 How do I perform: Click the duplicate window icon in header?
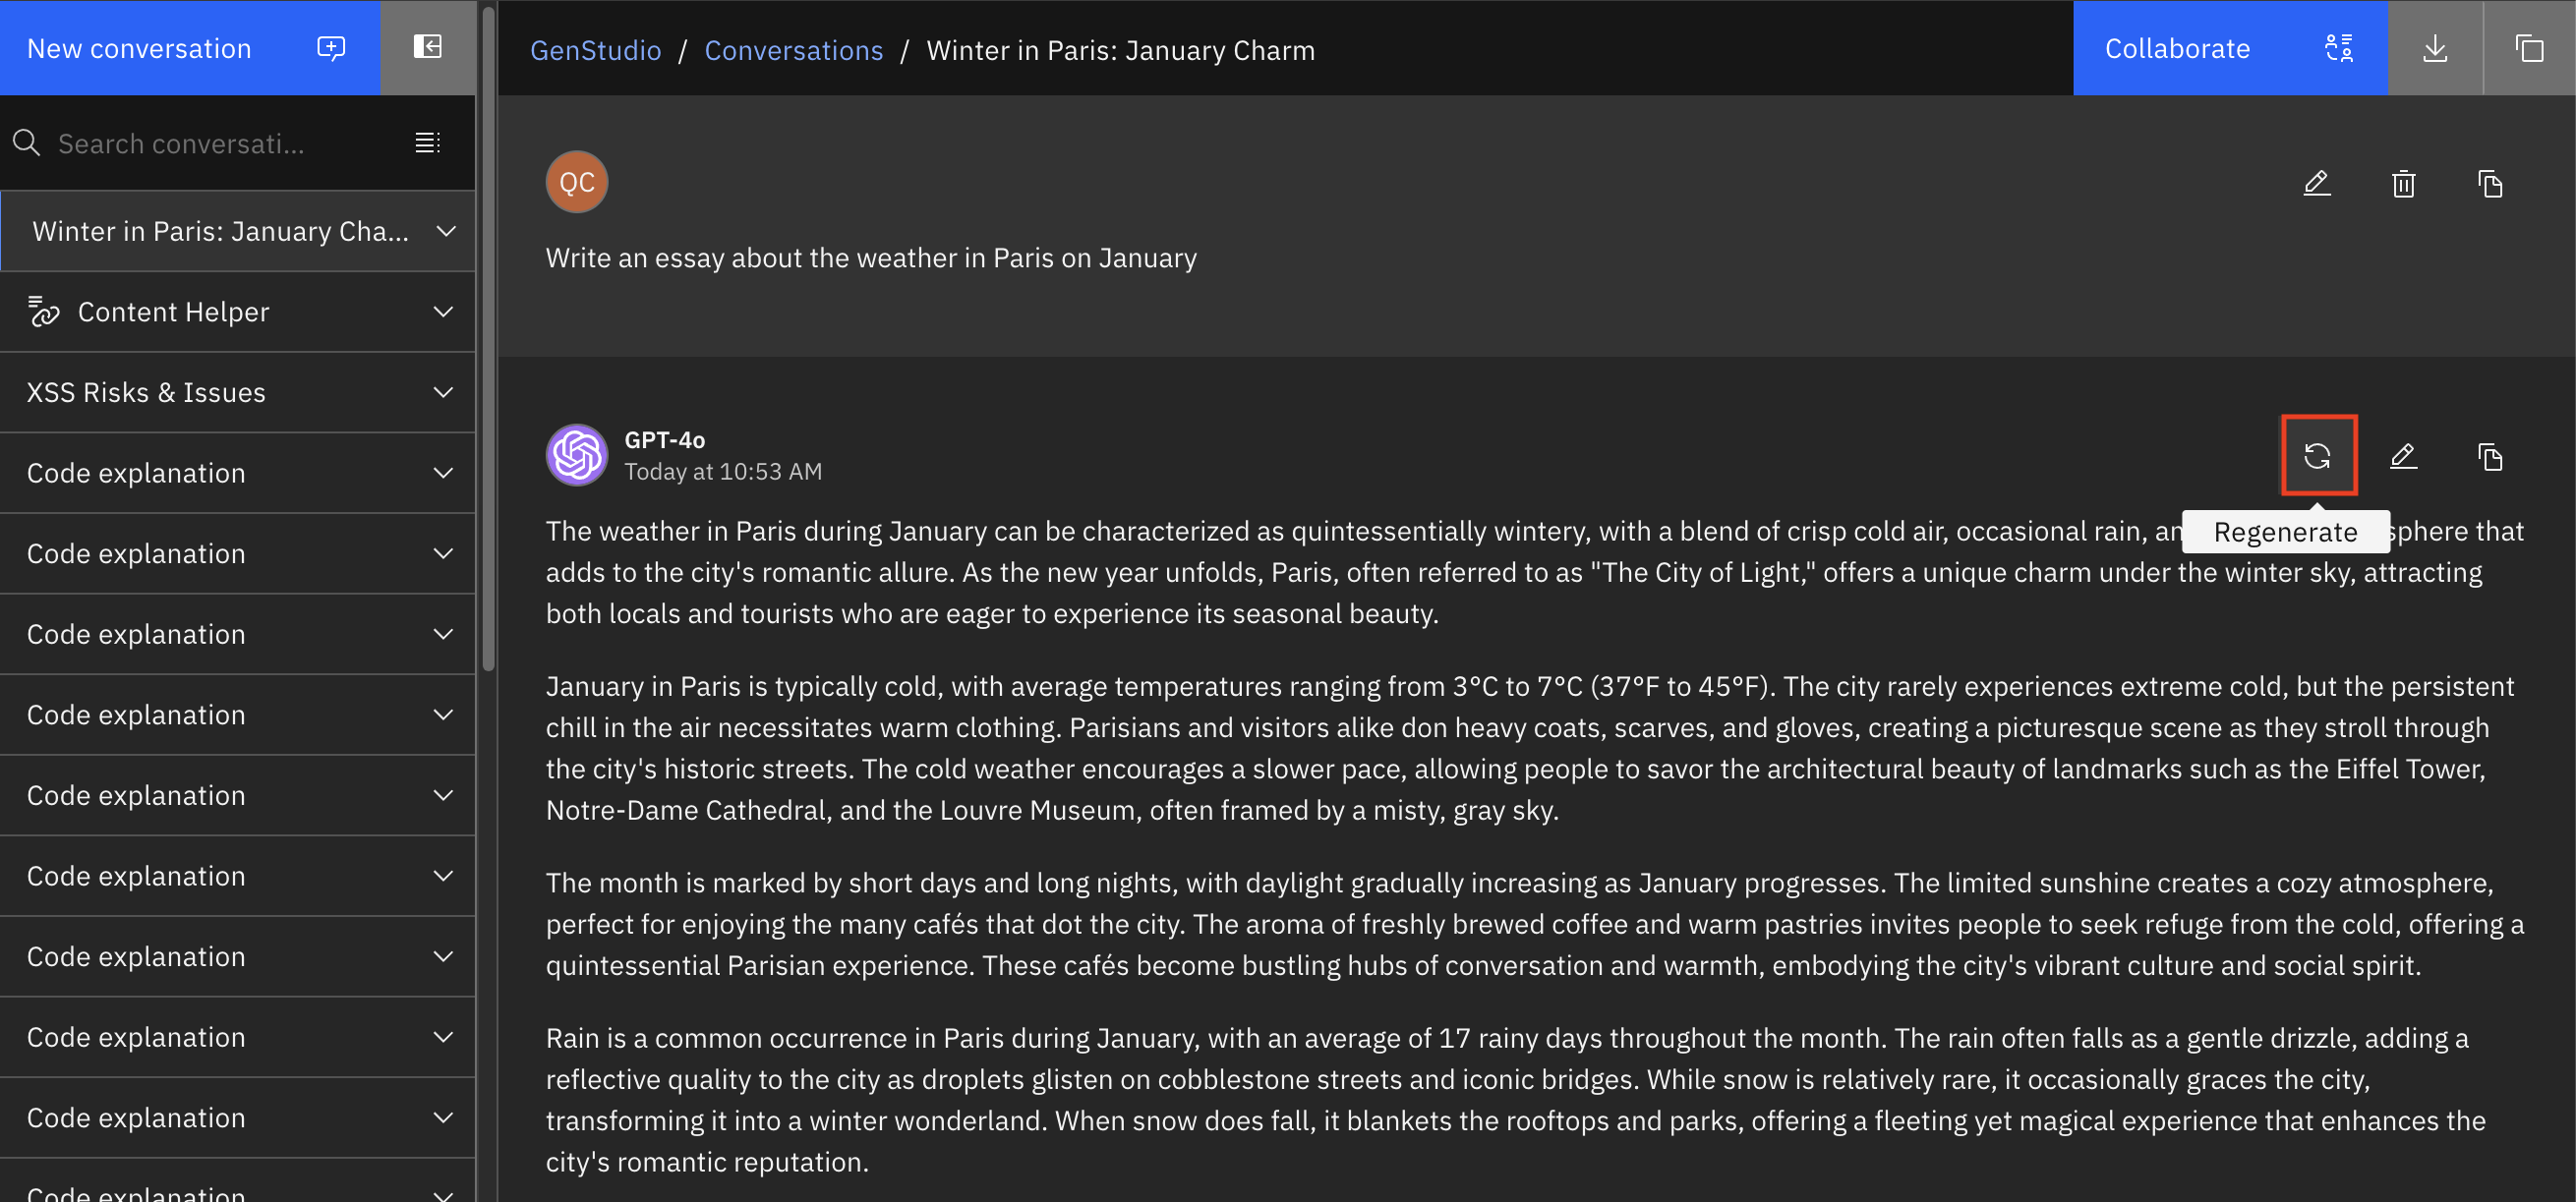[2529, 48]
